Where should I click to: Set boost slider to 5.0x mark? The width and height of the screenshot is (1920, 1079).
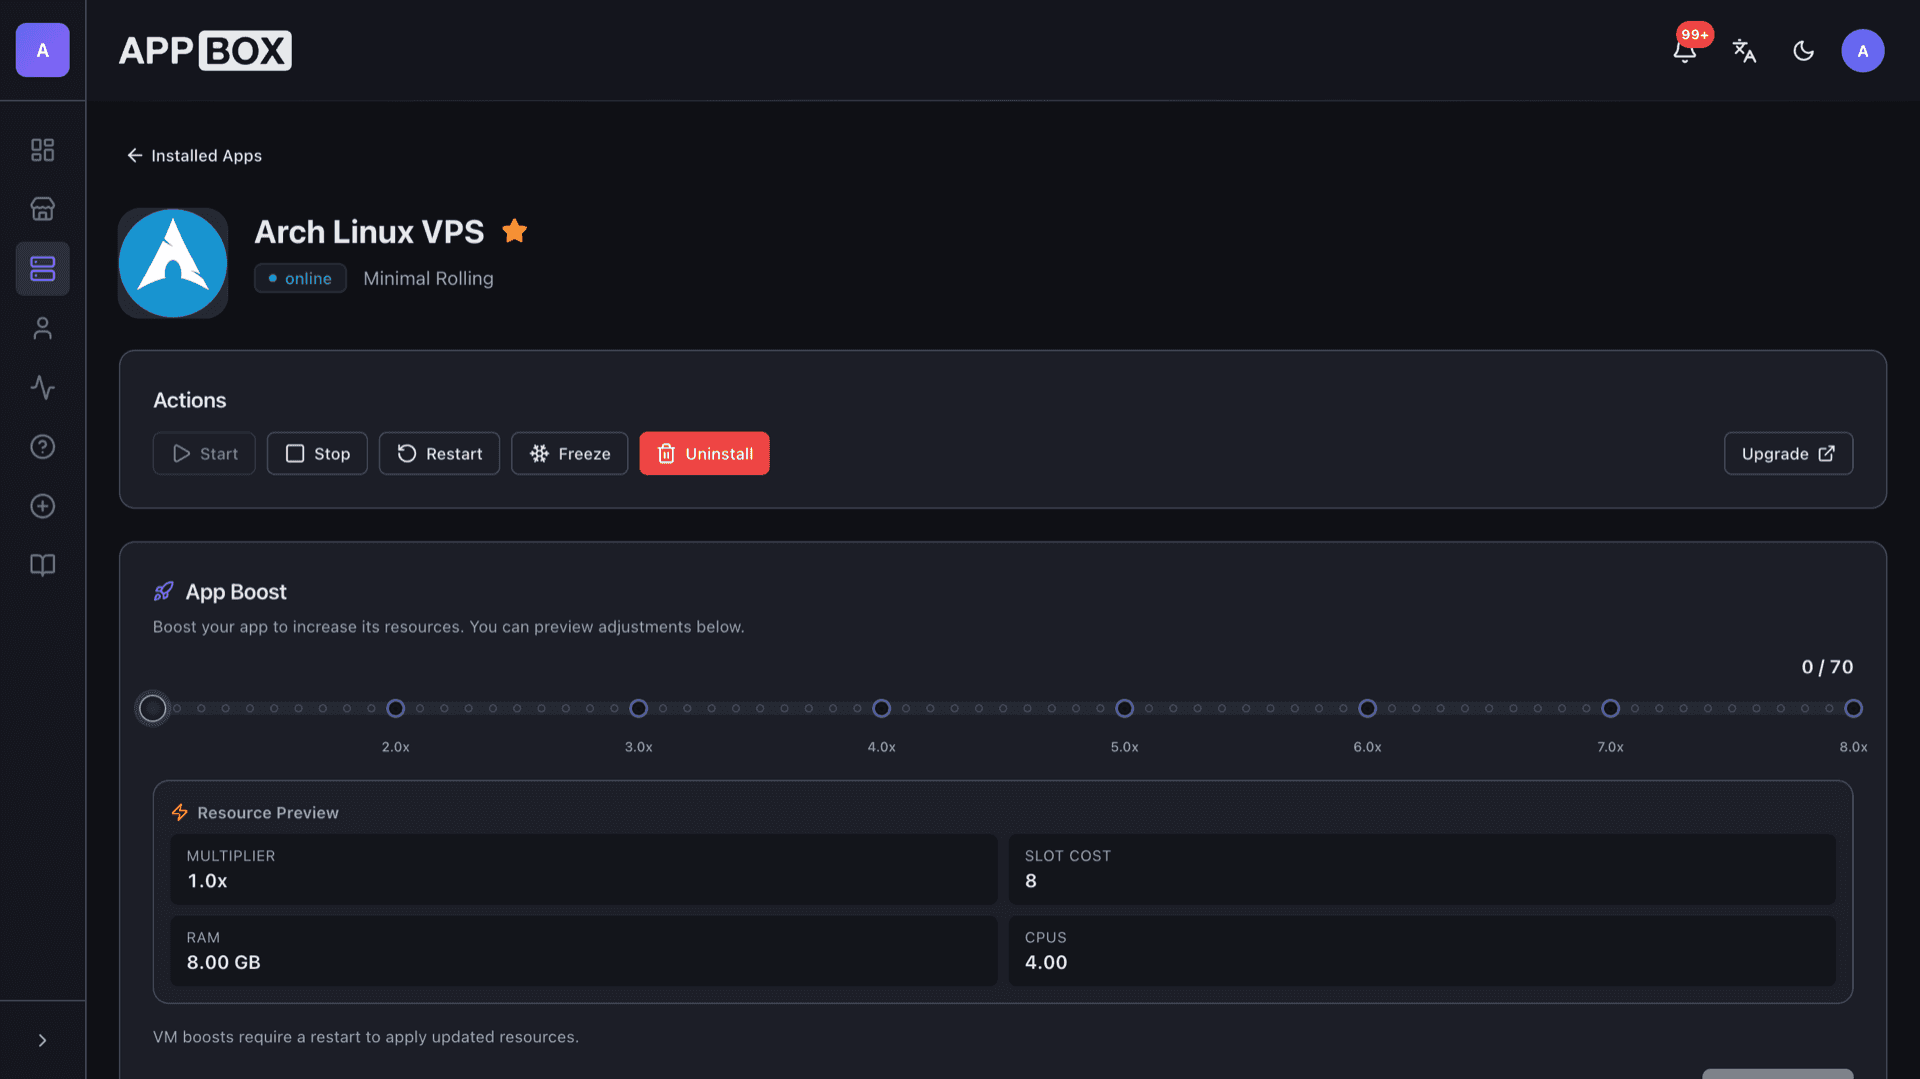click(1125, 708)
